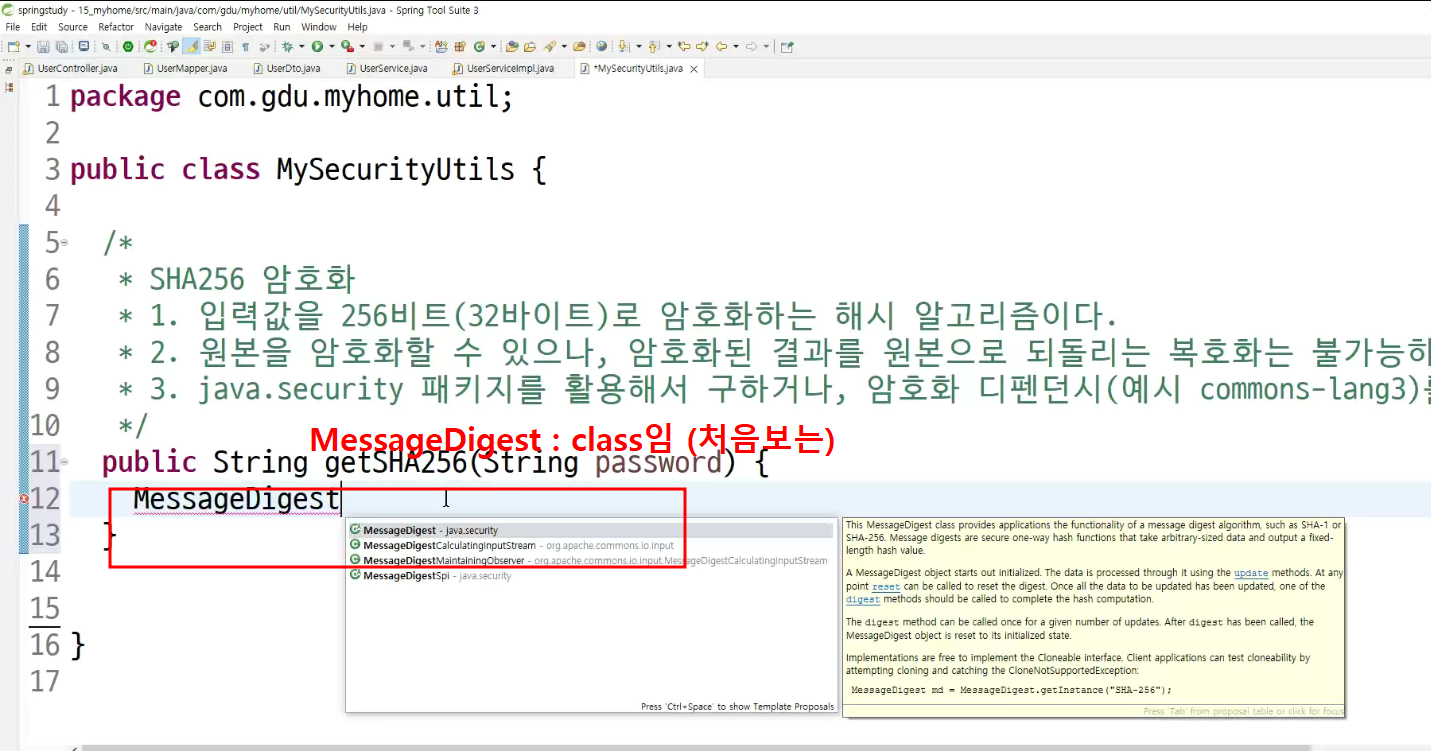Switch to the UserDto.java tab
This screenshot has height=751, width=1431.
[287, 69]
